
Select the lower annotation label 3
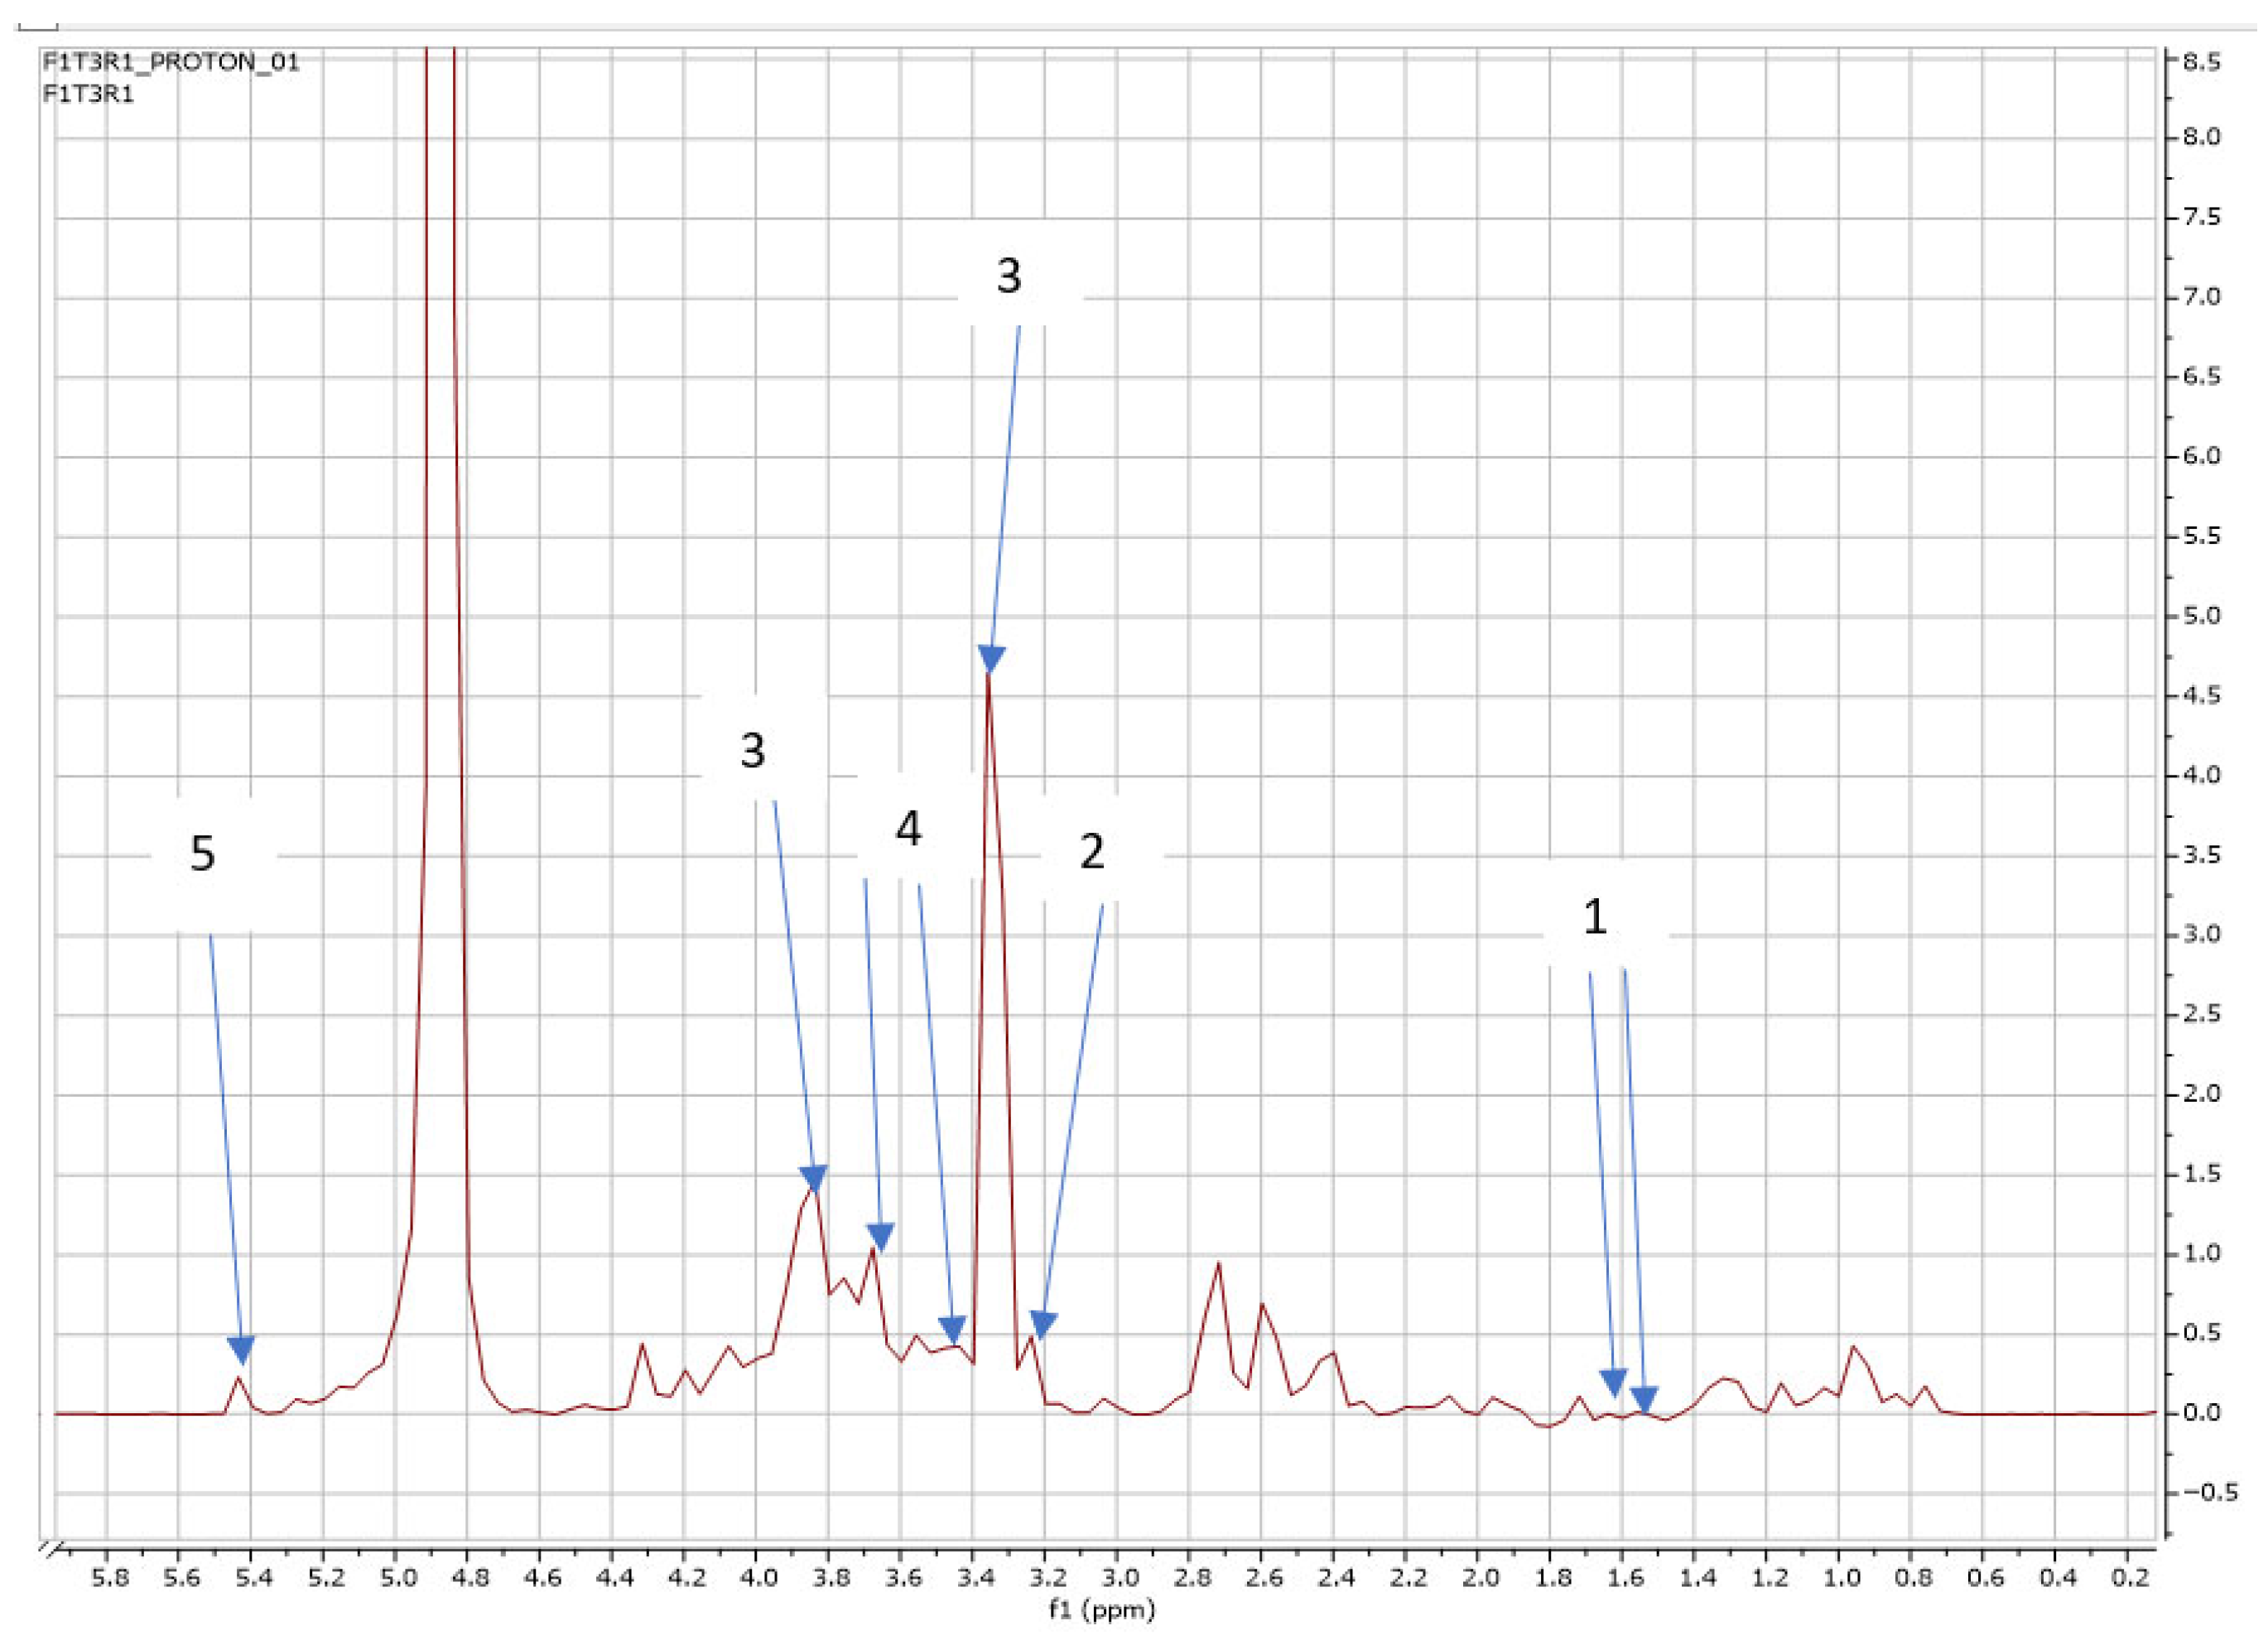tap(752, 750)
